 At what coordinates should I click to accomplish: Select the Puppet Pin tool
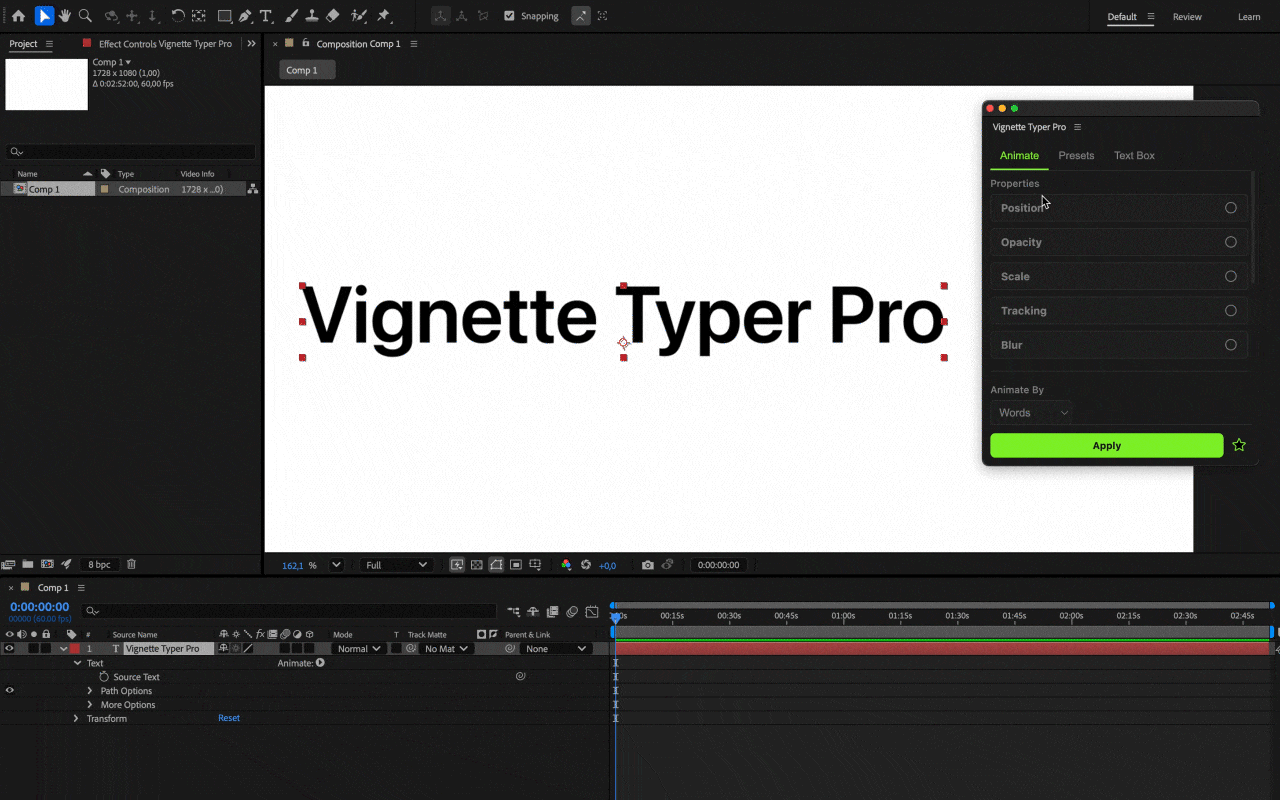383,16
